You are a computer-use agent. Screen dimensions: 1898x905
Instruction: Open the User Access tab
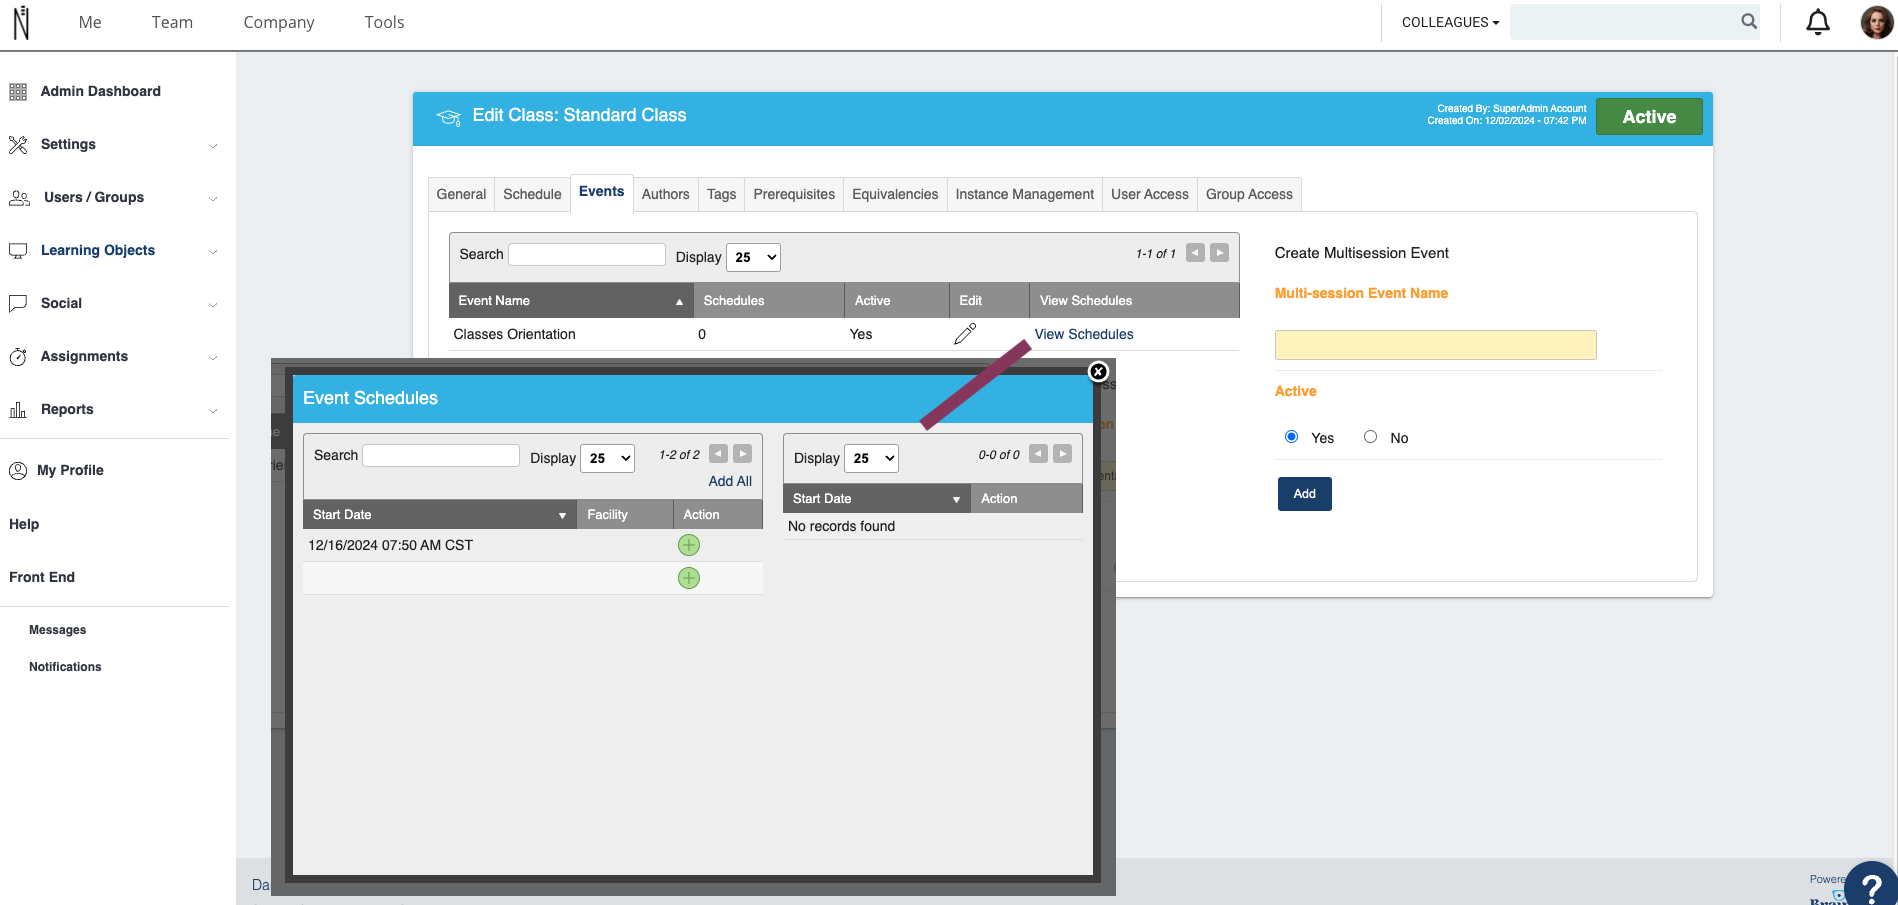pos(1150,194)
